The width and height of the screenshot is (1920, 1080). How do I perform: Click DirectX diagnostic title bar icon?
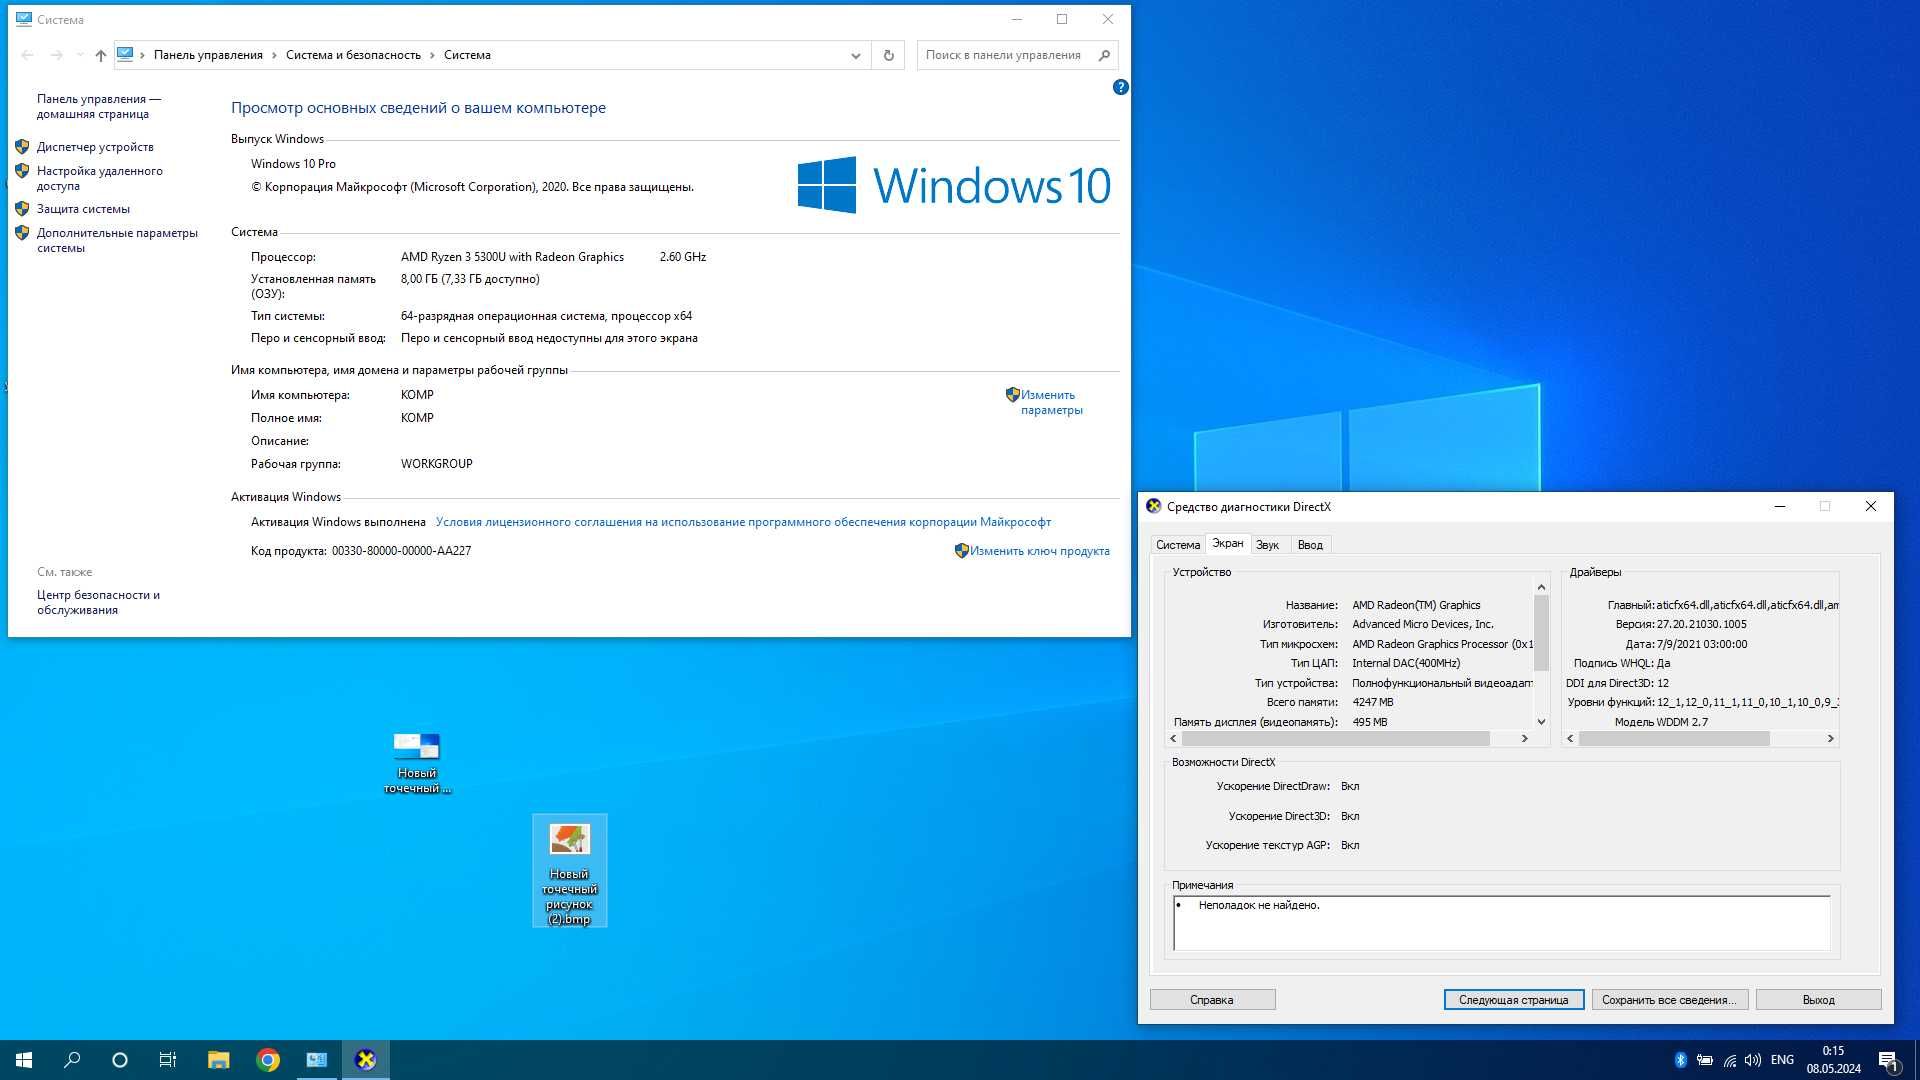(x=1153, y=507)
